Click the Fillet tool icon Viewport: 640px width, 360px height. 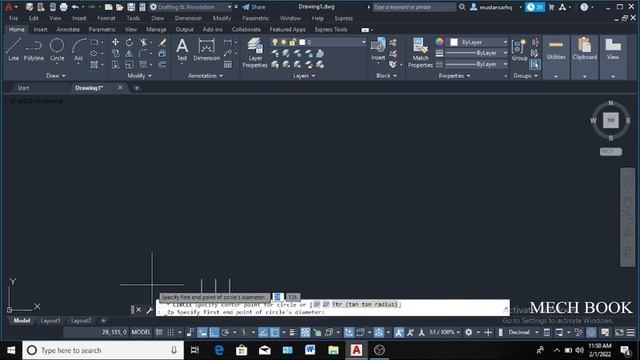(143, 53)
